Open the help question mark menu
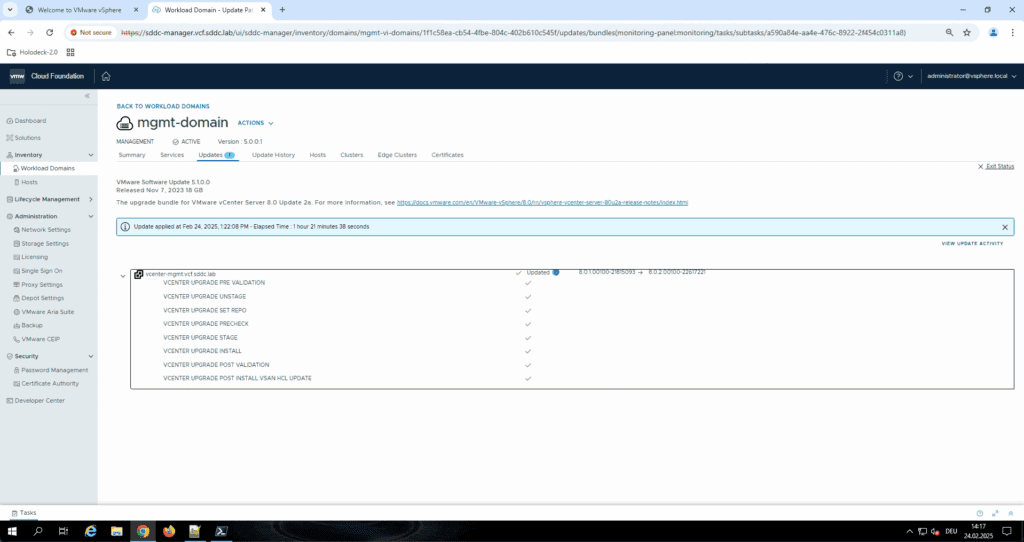The width and height of the screenshot is (1024, 542). tap(903, 76)
